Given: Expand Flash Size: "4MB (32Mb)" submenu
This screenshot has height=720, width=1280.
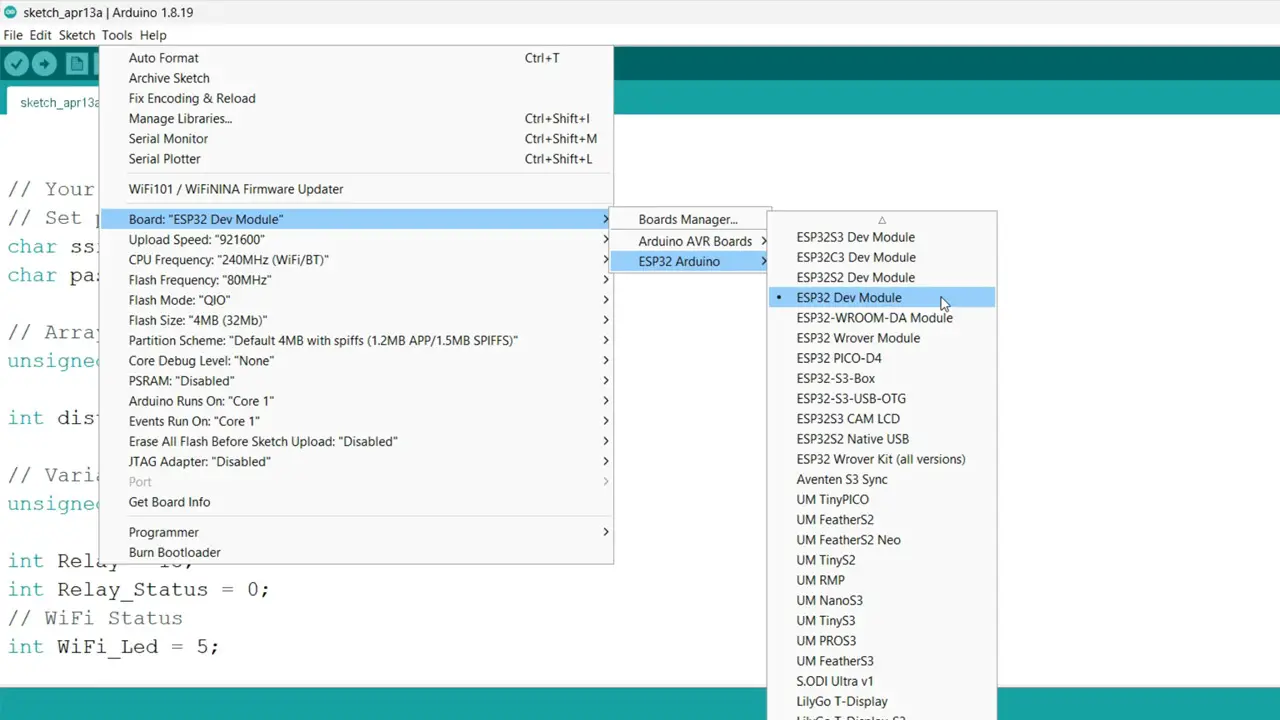Looking at the screenshot, I should point(356,320).
